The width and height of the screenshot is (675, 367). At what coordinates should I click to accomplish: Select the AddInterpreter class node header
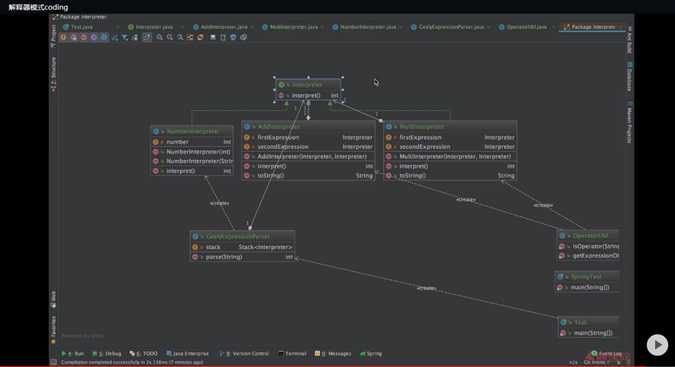coord(309,126)
